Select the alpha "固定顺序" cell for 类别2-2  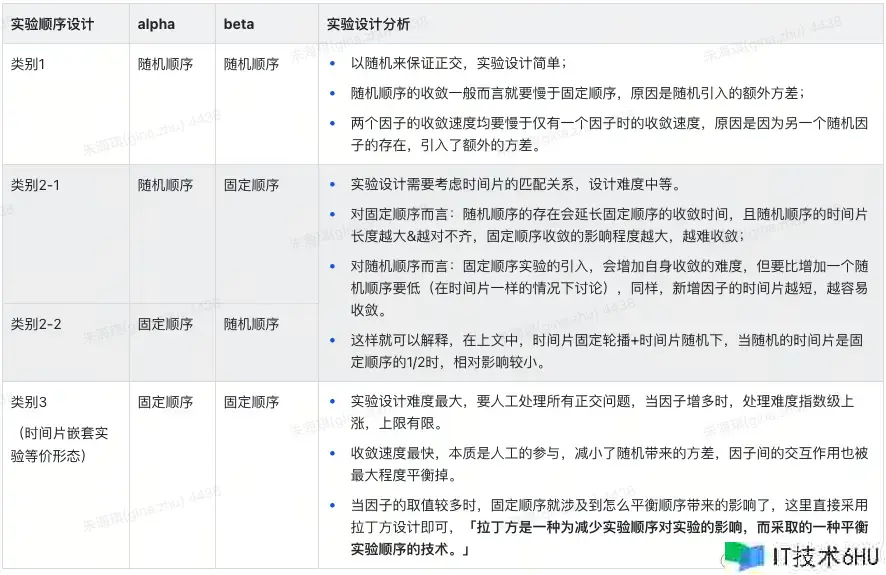point(166,324)
